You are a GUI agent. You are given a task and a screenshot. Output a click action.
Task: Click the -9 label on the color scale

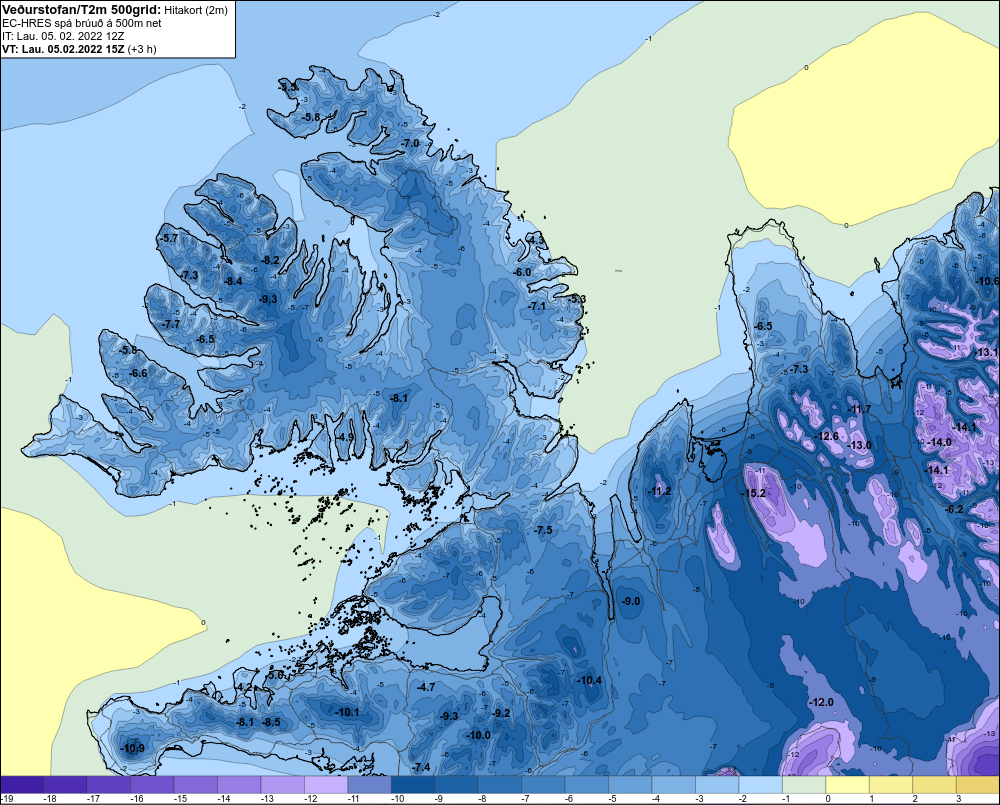click(x=440, y=799)
